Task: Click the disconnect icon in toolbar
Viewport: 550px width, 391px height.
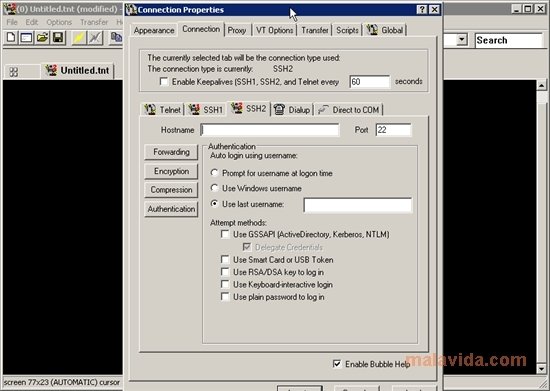Action: click(95, 38)
